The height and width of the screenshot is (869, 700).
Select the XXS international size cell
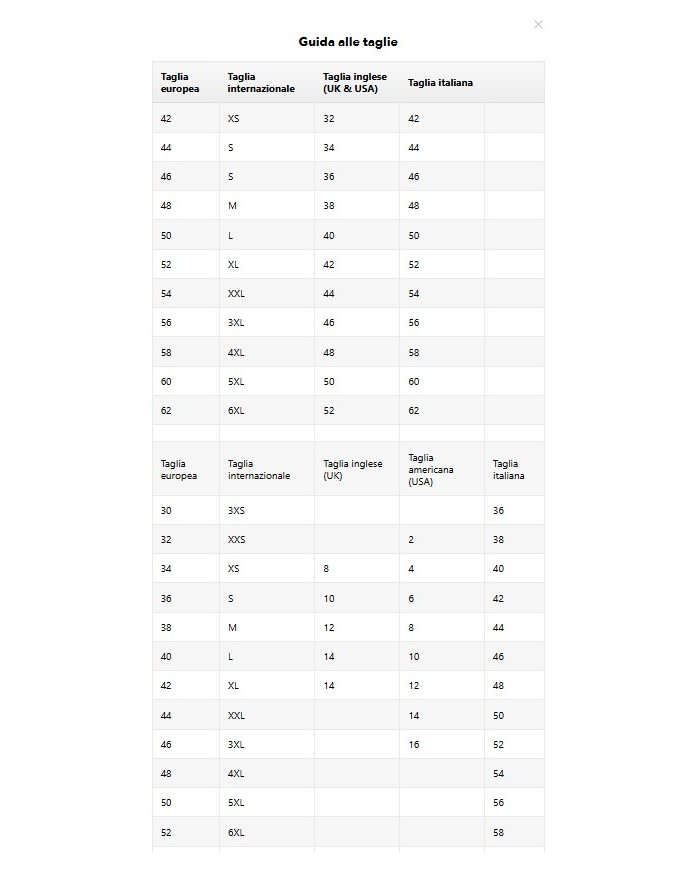click(236, 540)
